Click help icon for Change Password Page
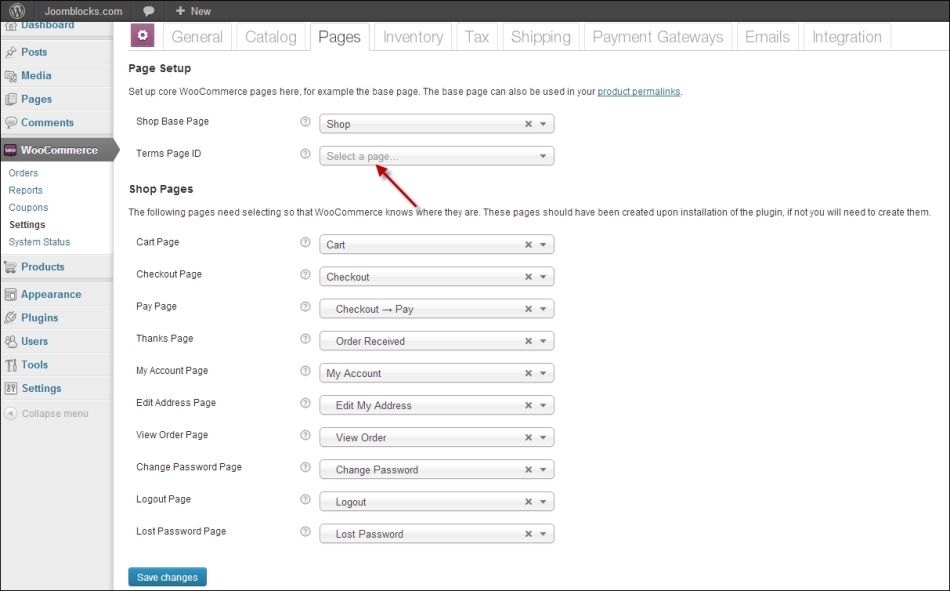This screenshot has height=591, width=950. click(305, 467)
